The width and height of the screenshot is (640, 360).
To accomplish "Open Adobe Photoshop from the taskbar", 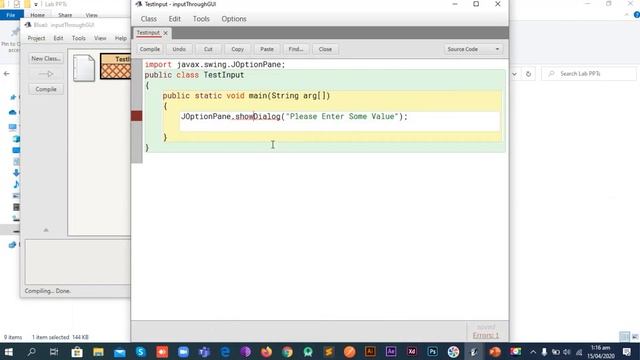I will (x=432, y=351).
